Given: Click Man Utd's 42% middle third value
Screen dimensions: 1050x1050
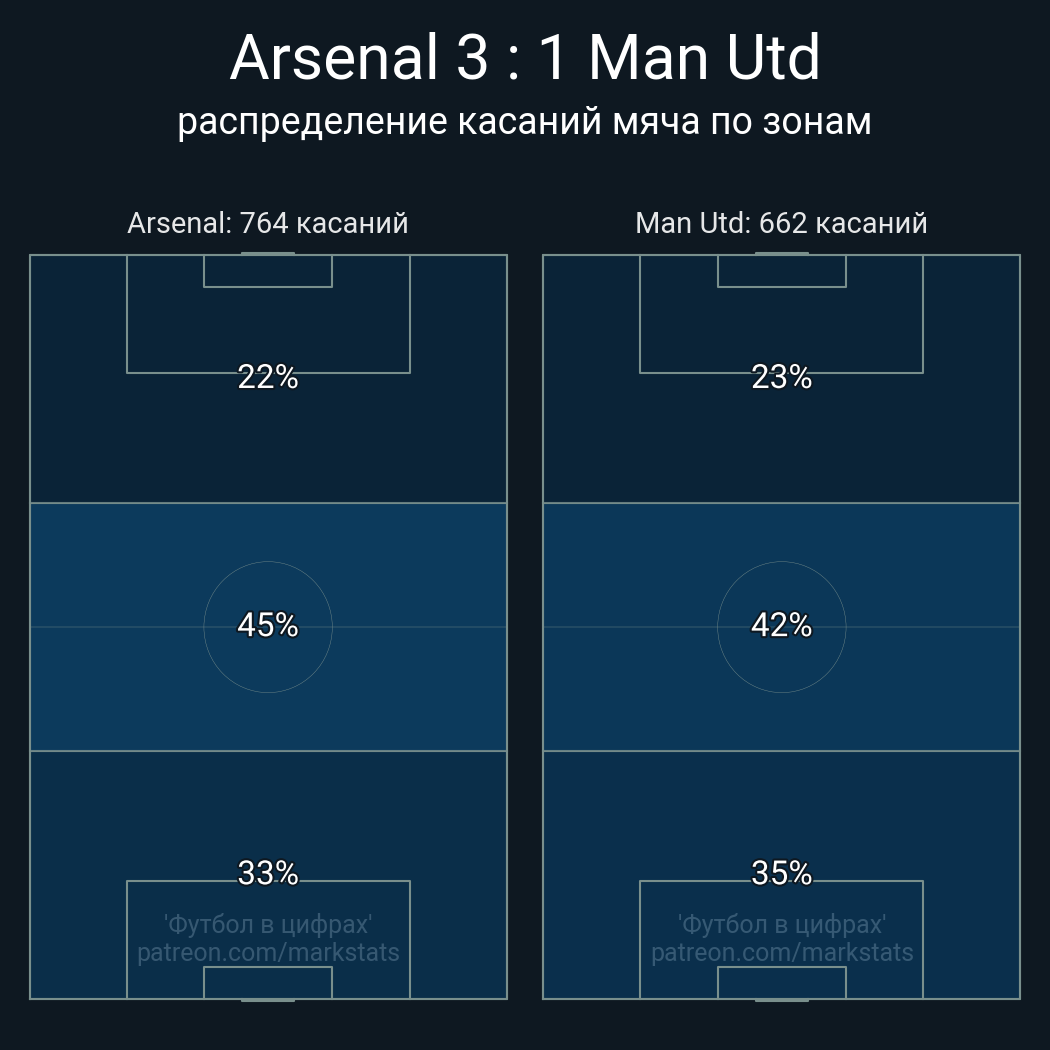Looking at the screenshot, I should coord(781,625).
